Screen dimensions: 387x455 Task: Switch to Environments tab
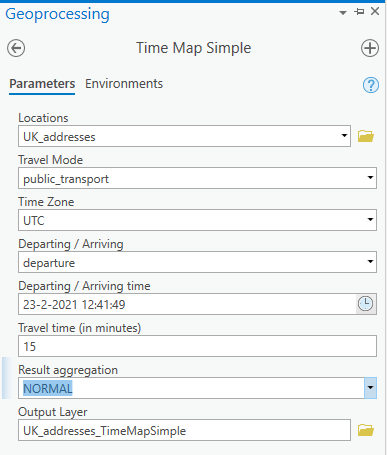point(124,84)
